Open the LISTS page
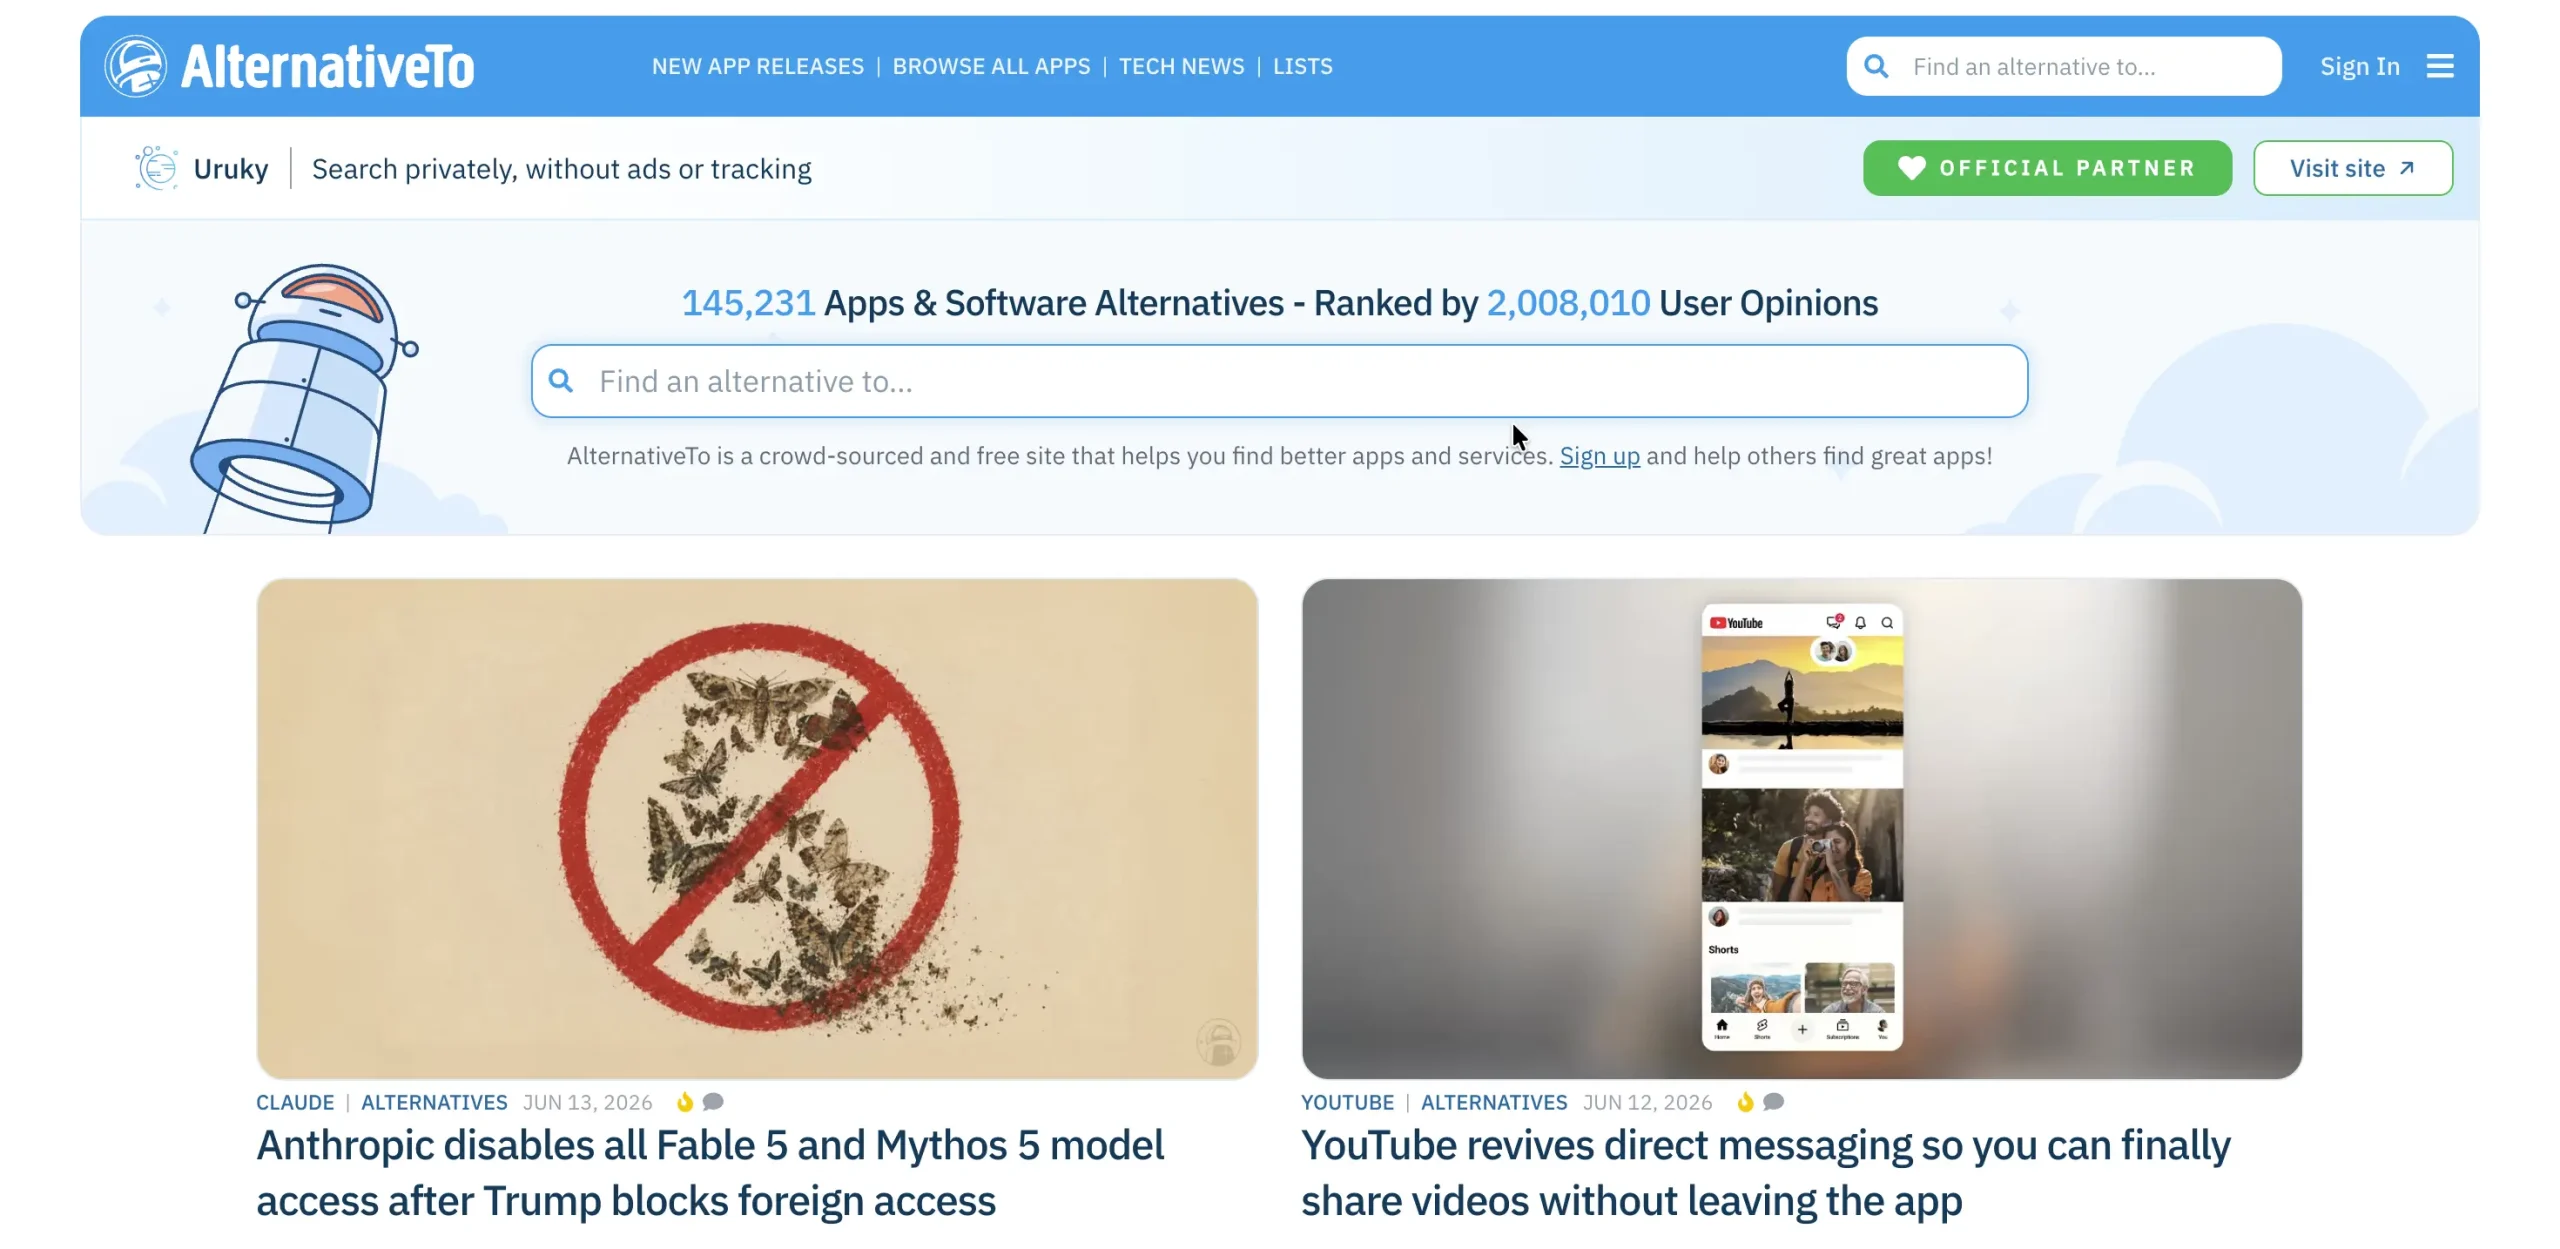Image resolution: width=2560 pixels, height=1249 pixels. coord(1302,66)
